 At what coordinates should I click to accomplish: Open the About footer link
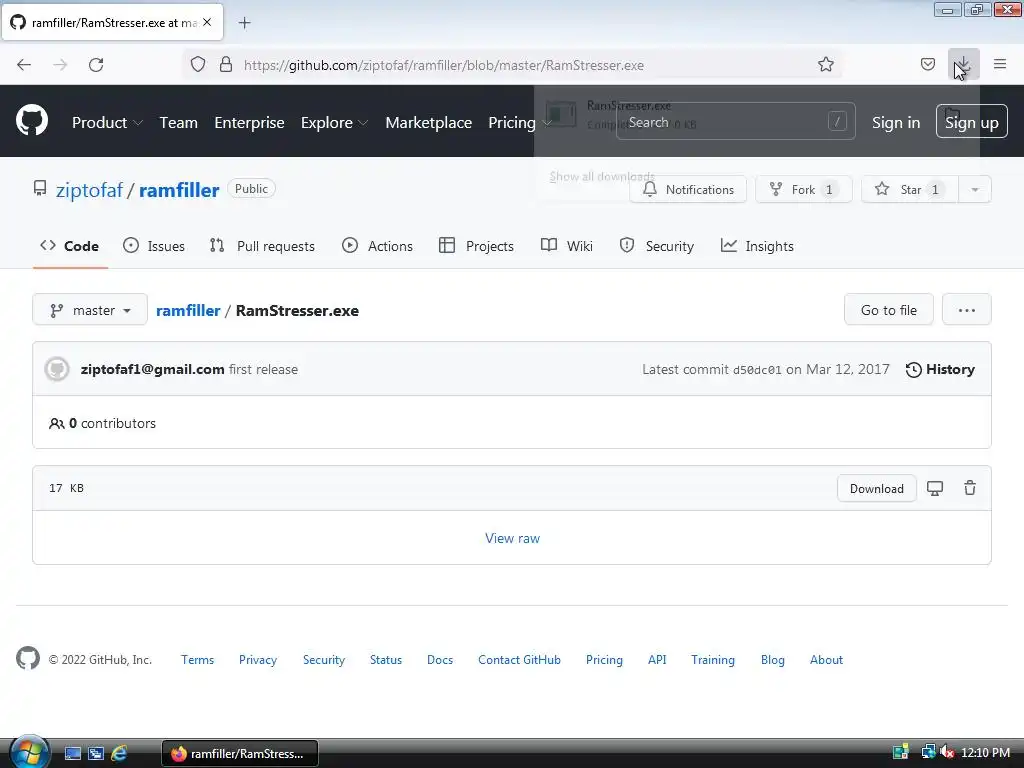[x=826, y=660]
